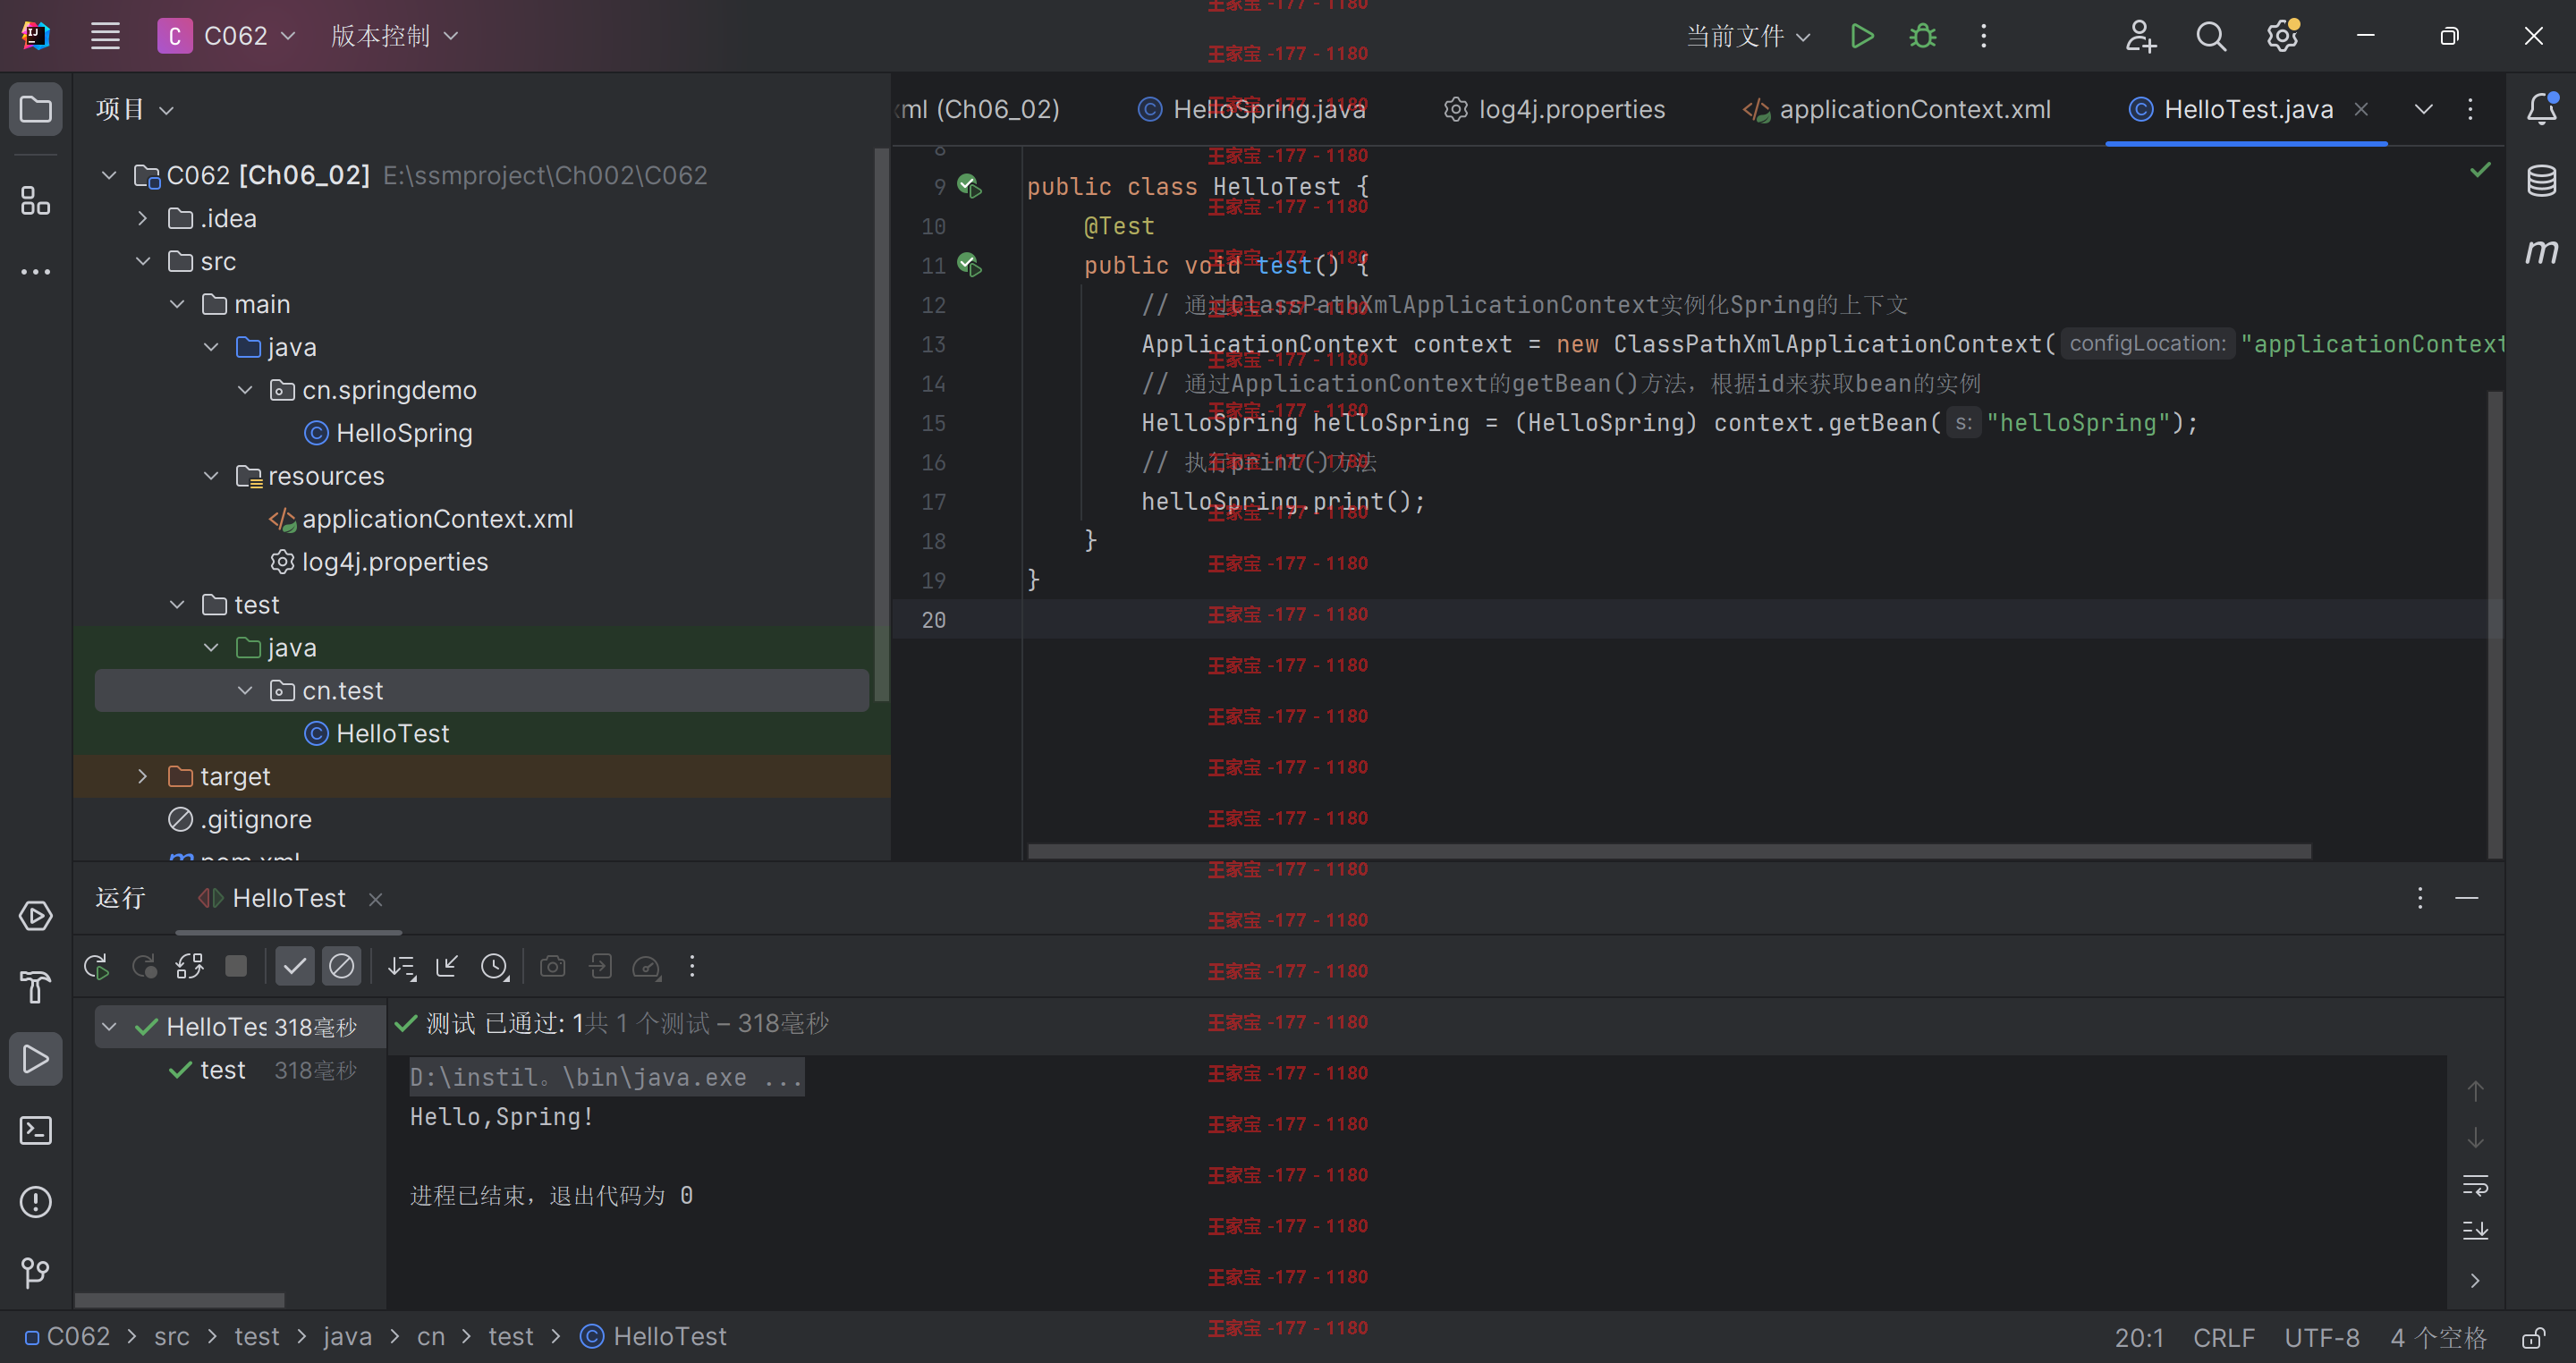Image resolution: width=2576 pixels, height=1363 pixels.
Task: Open the Services tool window icon
Action: [x=36, y=916]
